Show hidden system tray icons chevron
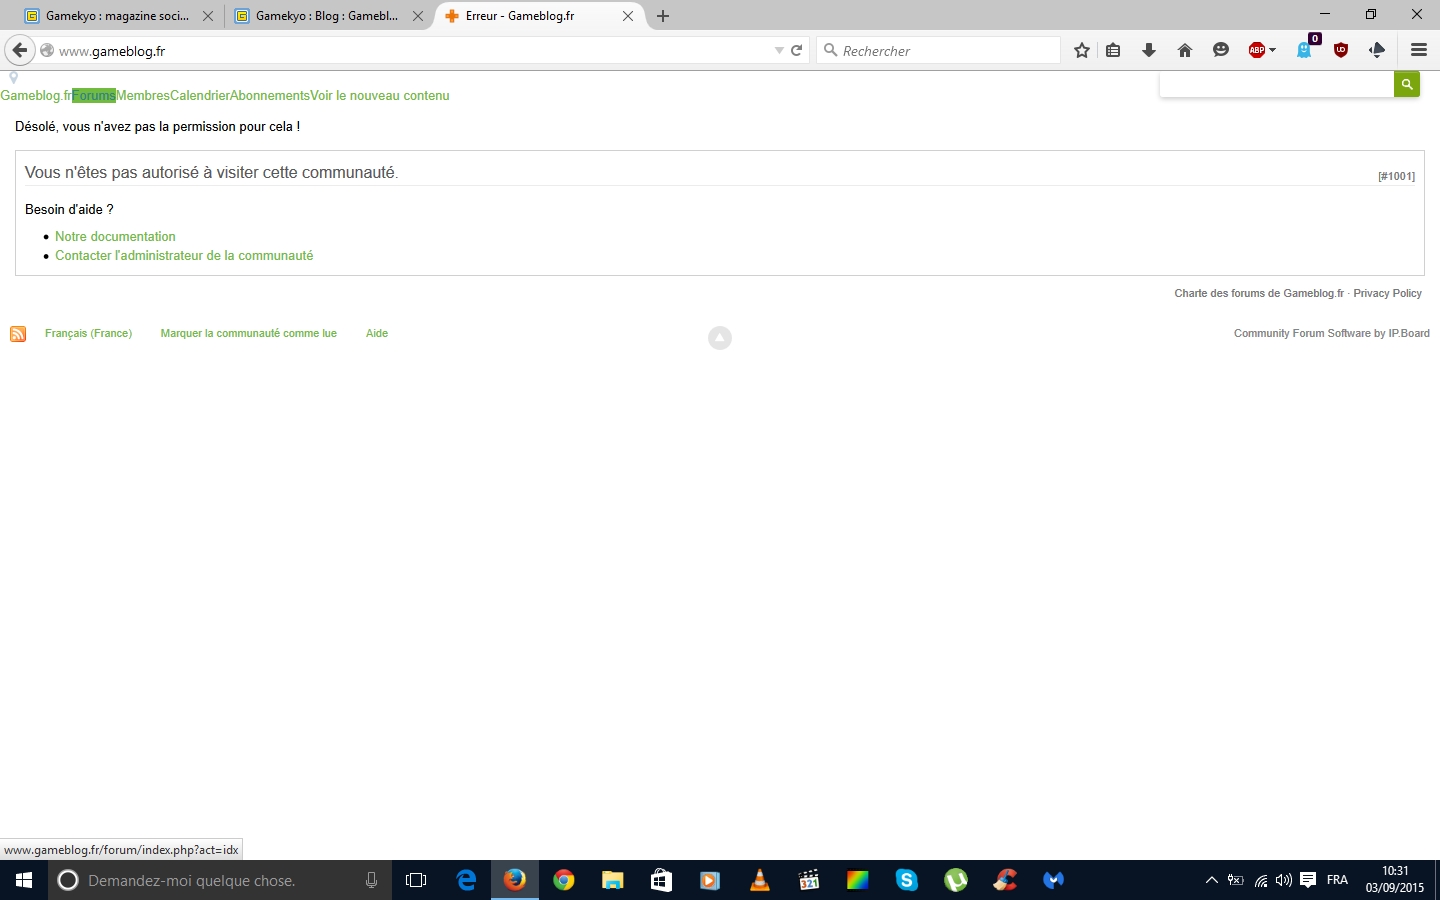1440x900 pixels. coord(1212,880)
